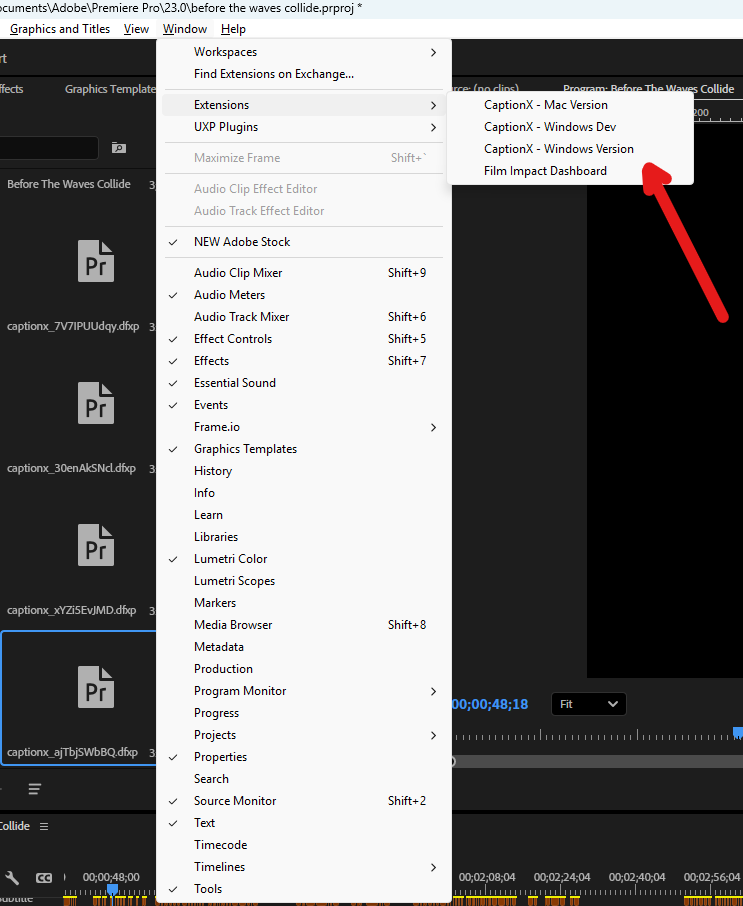Screen dimensions: 743x906
Task: Toggle the Essential Sound panel
Action: point(303,383)
